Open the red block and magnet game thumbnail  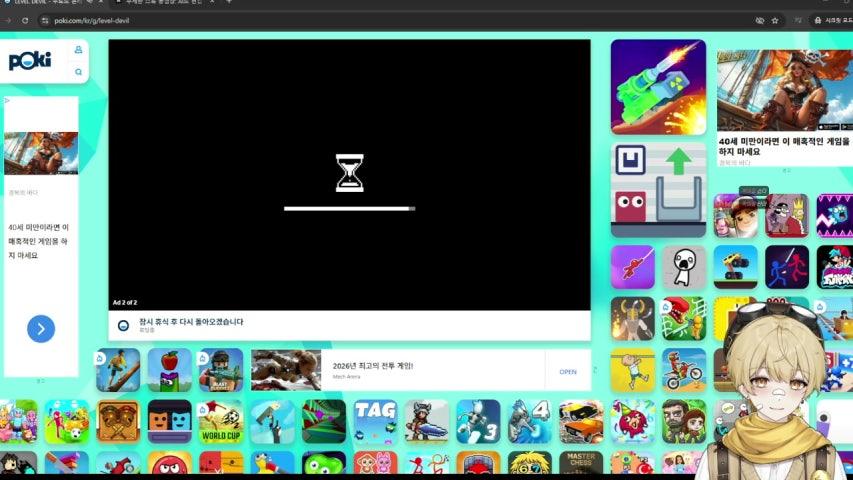tap(658, 190)
